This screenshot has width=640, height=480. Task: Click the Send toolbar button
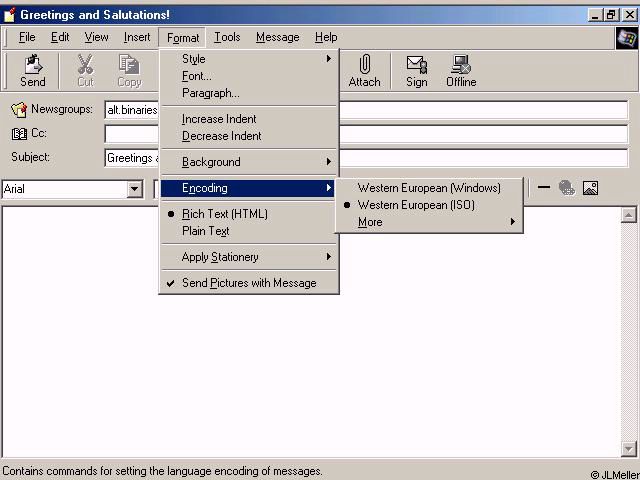(33, 71)
